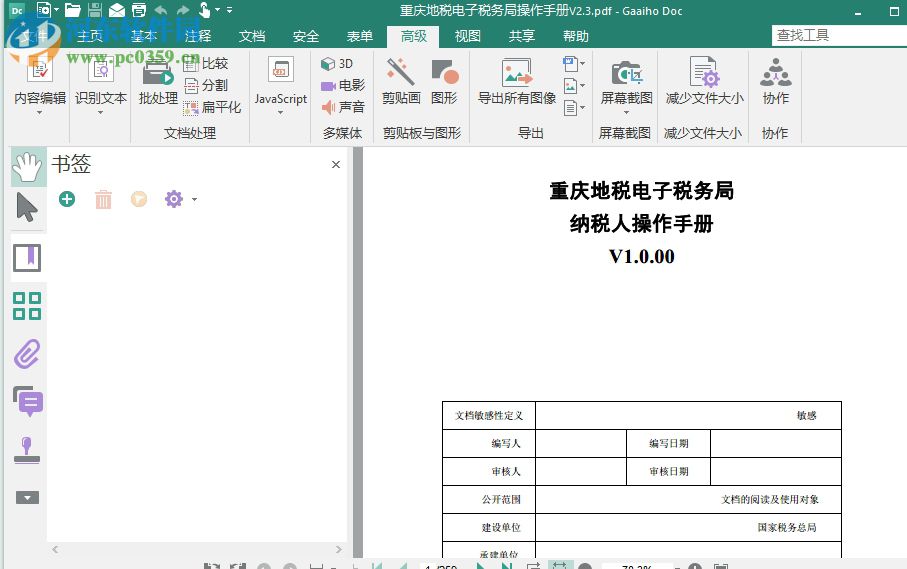Switch to the Home (主页) tab
This screenshot has height=569, width=907.
[x=90, y=36]
